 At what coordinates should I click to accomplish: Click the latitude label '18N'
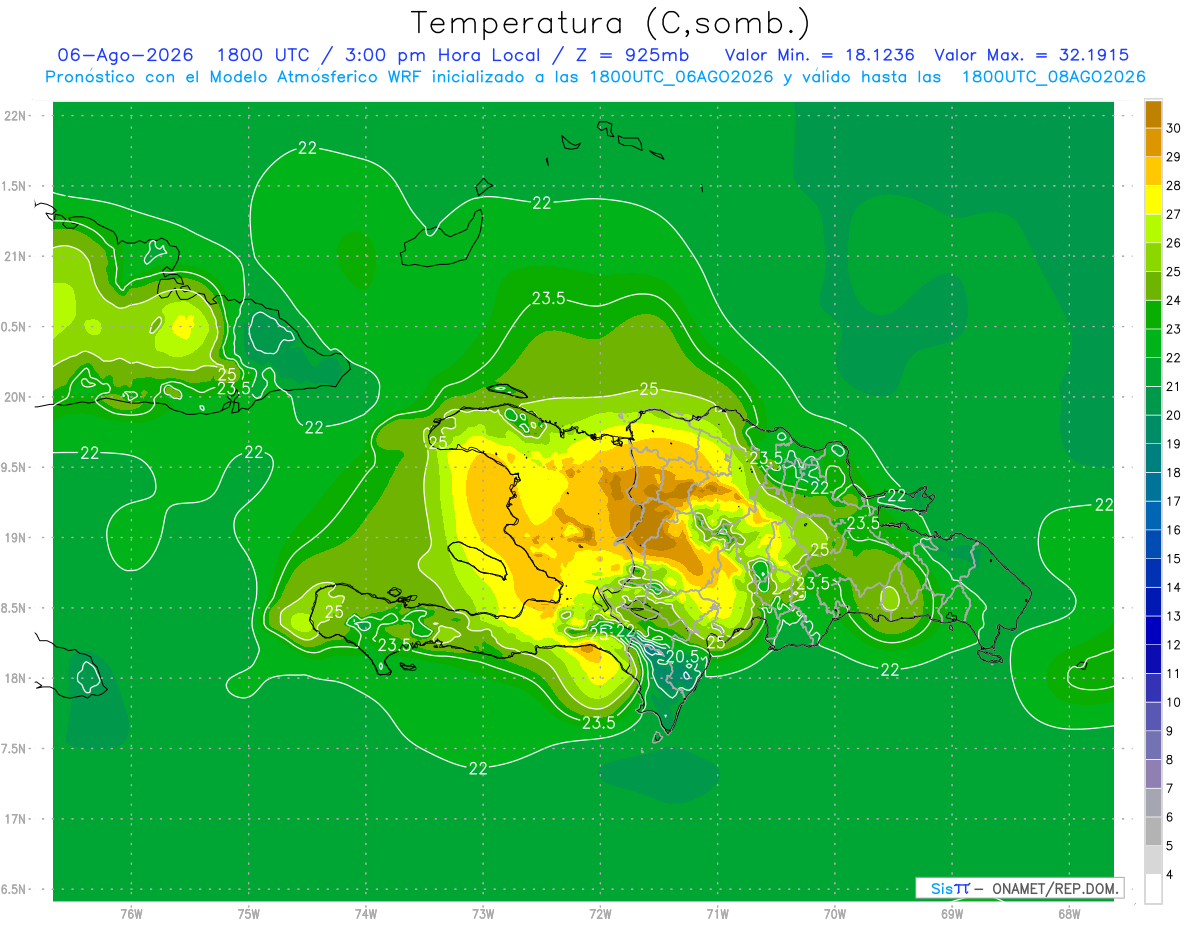[x=16, y=678]
